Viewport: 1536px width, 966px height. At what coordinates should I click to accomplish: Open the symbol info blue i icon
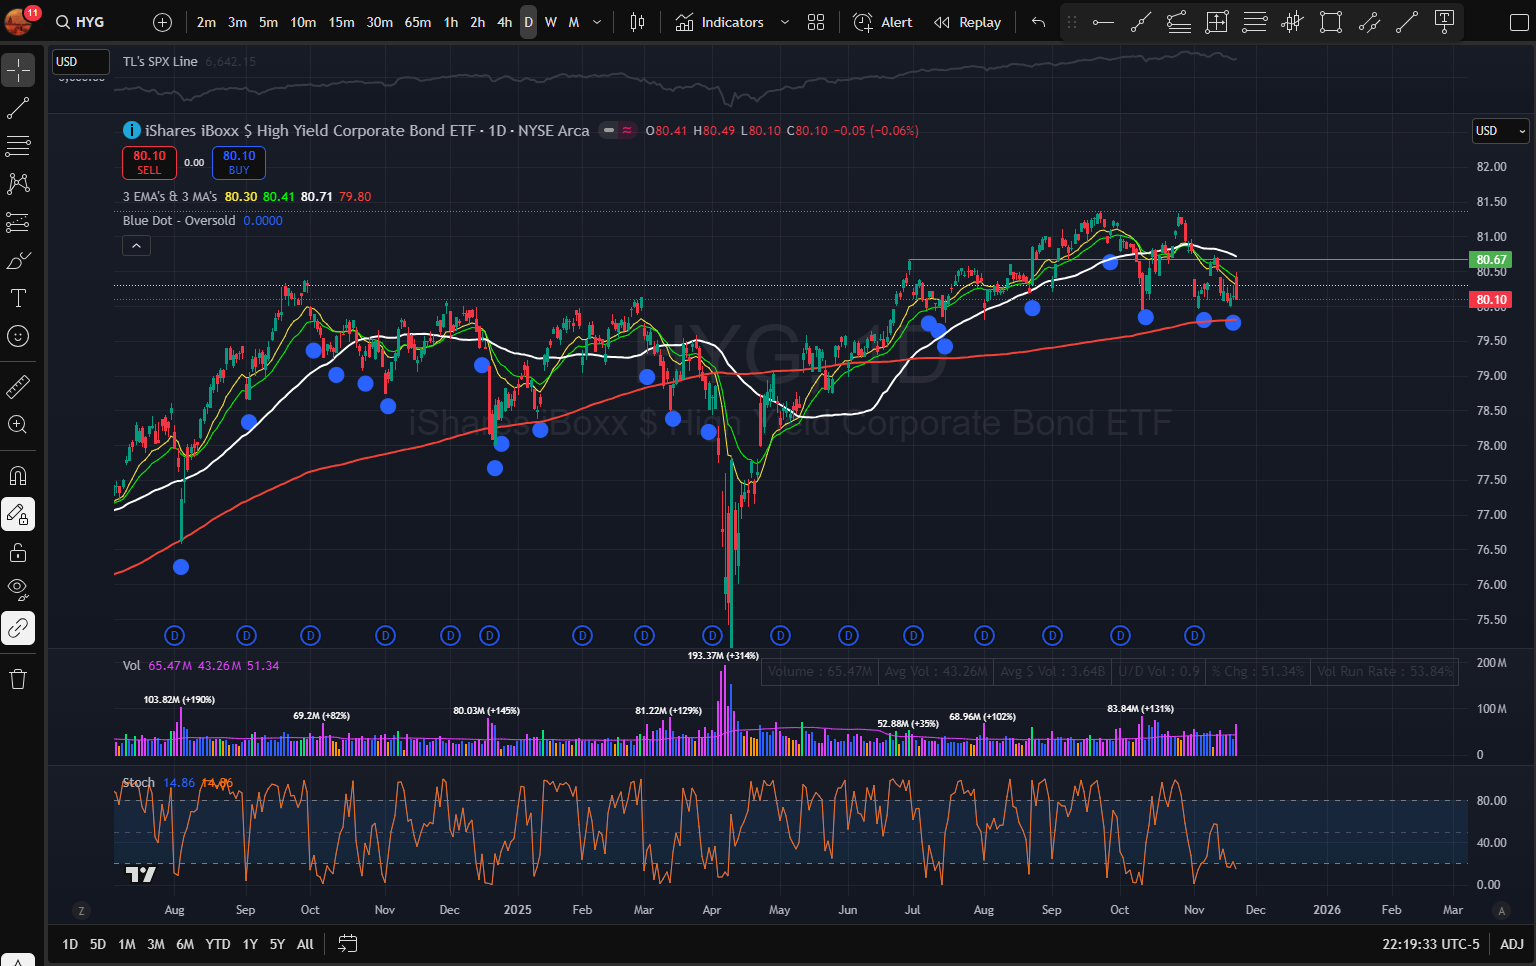click(x=131, y=130)
